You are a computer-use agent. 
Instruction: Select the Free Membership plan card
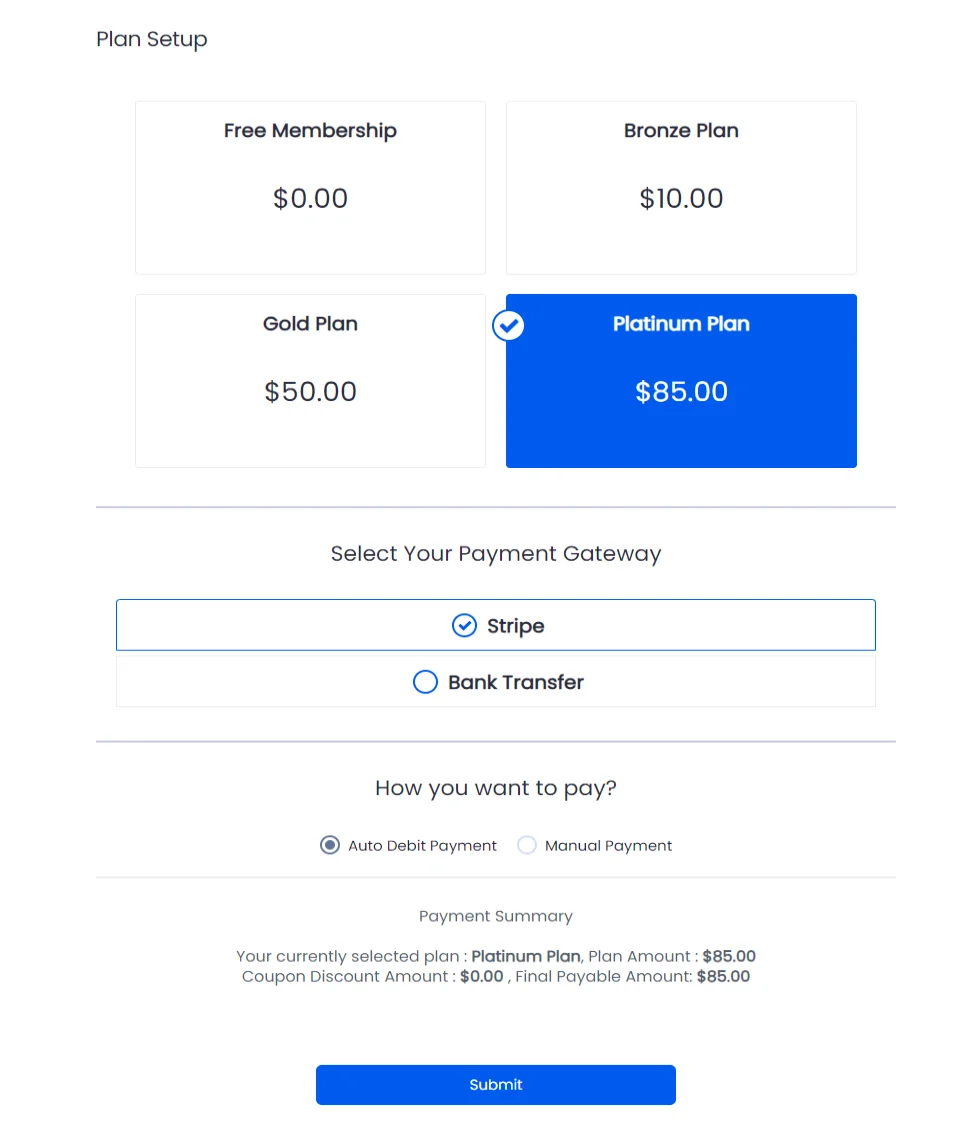[x=310, y=187]
